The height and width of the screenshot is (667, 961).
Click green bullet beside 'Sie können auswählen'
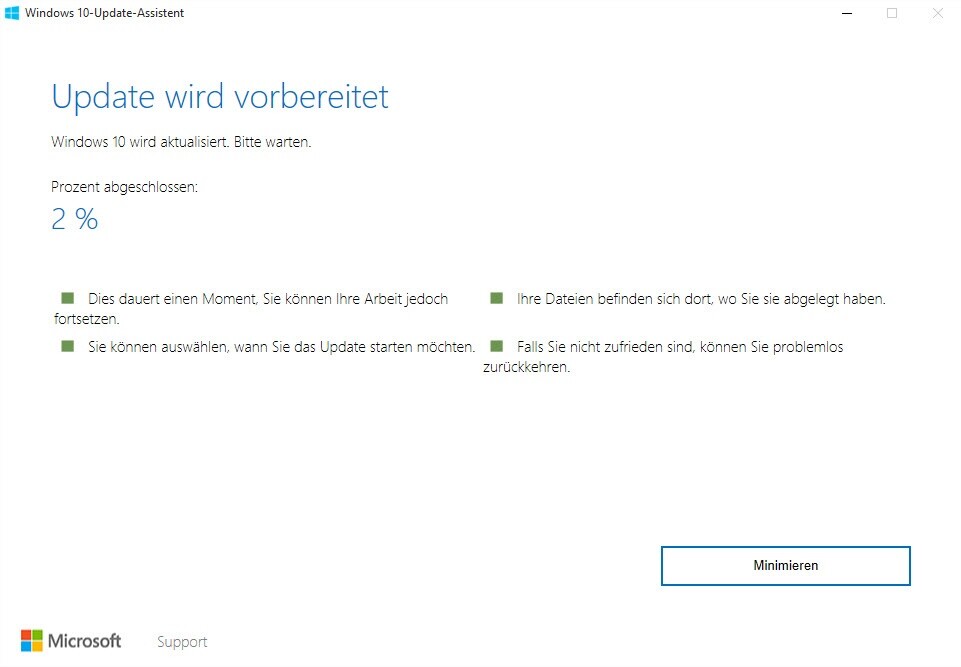(x=68, y=346)
